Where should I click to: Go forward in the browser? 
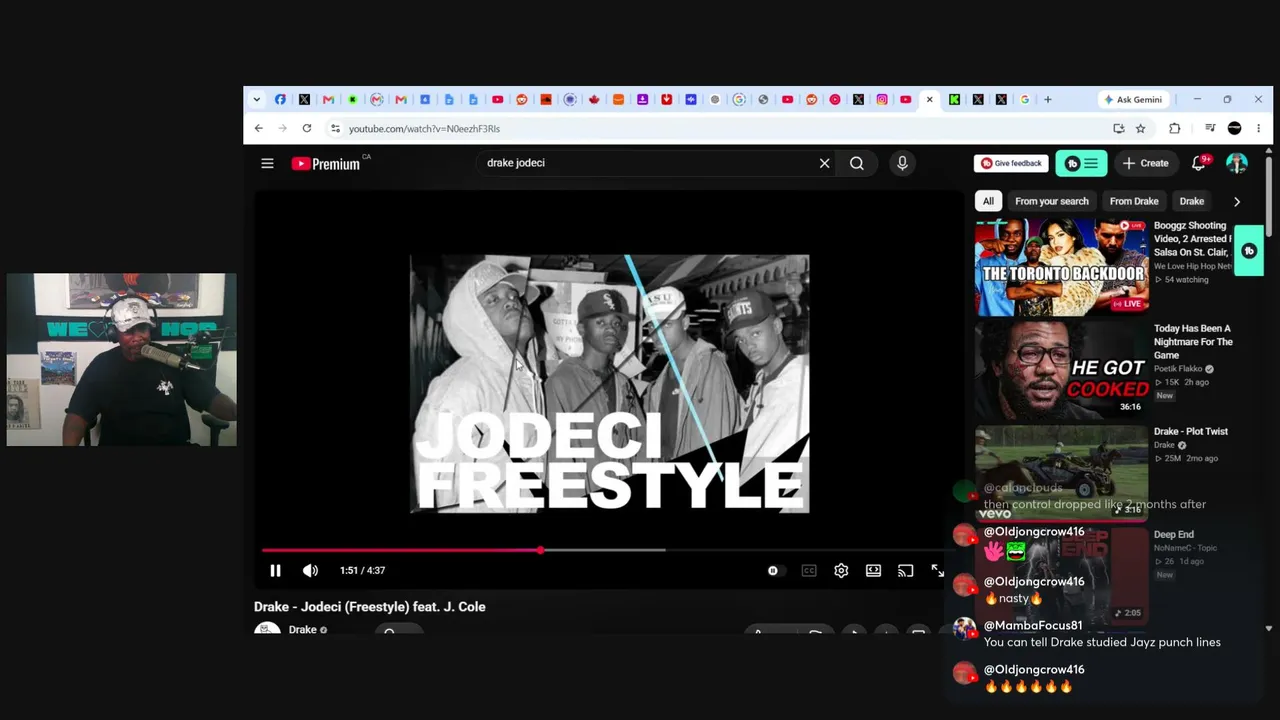[x=282, y=128]
